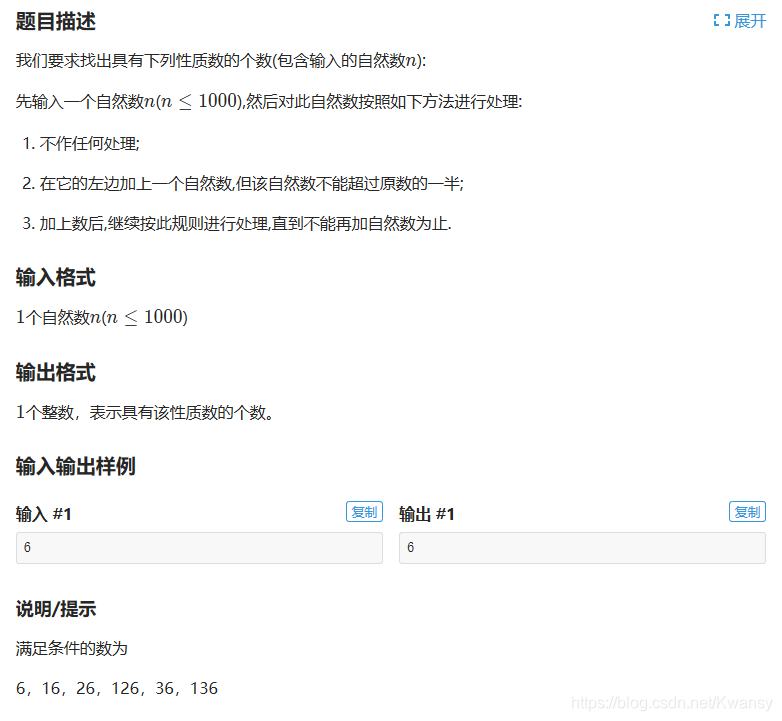Image resolution: width=782 pixels, height=721 pixels.
Task: Click the 题目描述 heading
Action: [56, 21]
